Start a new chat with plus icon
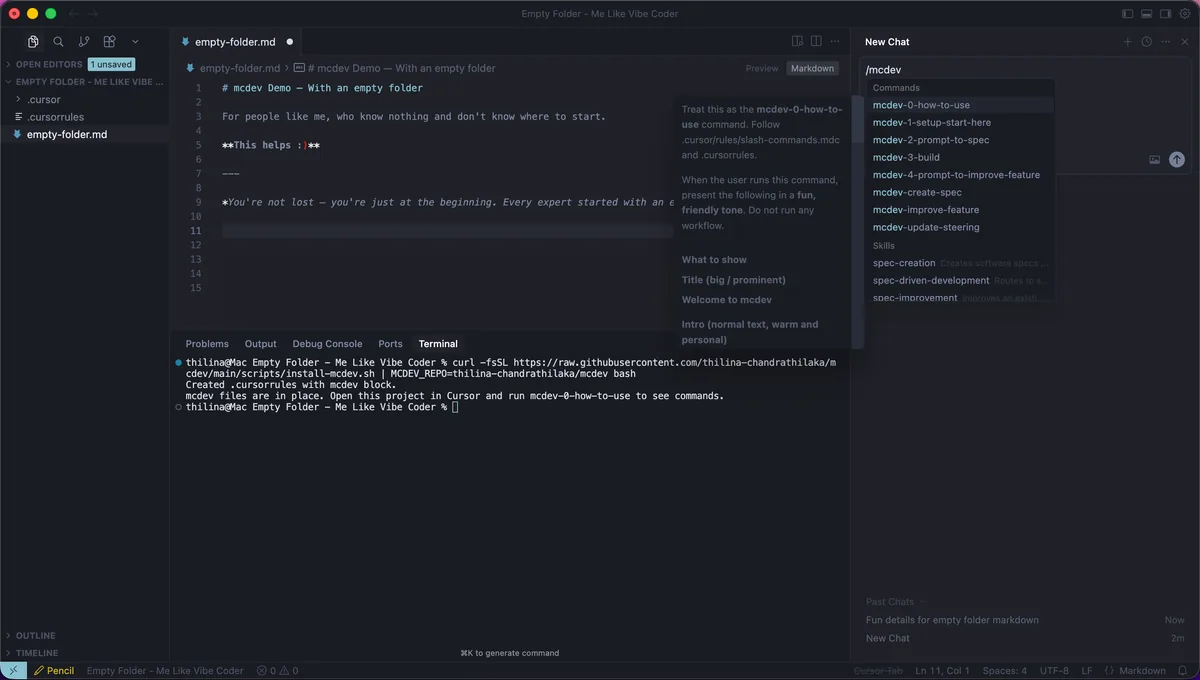 point(1128,42)
